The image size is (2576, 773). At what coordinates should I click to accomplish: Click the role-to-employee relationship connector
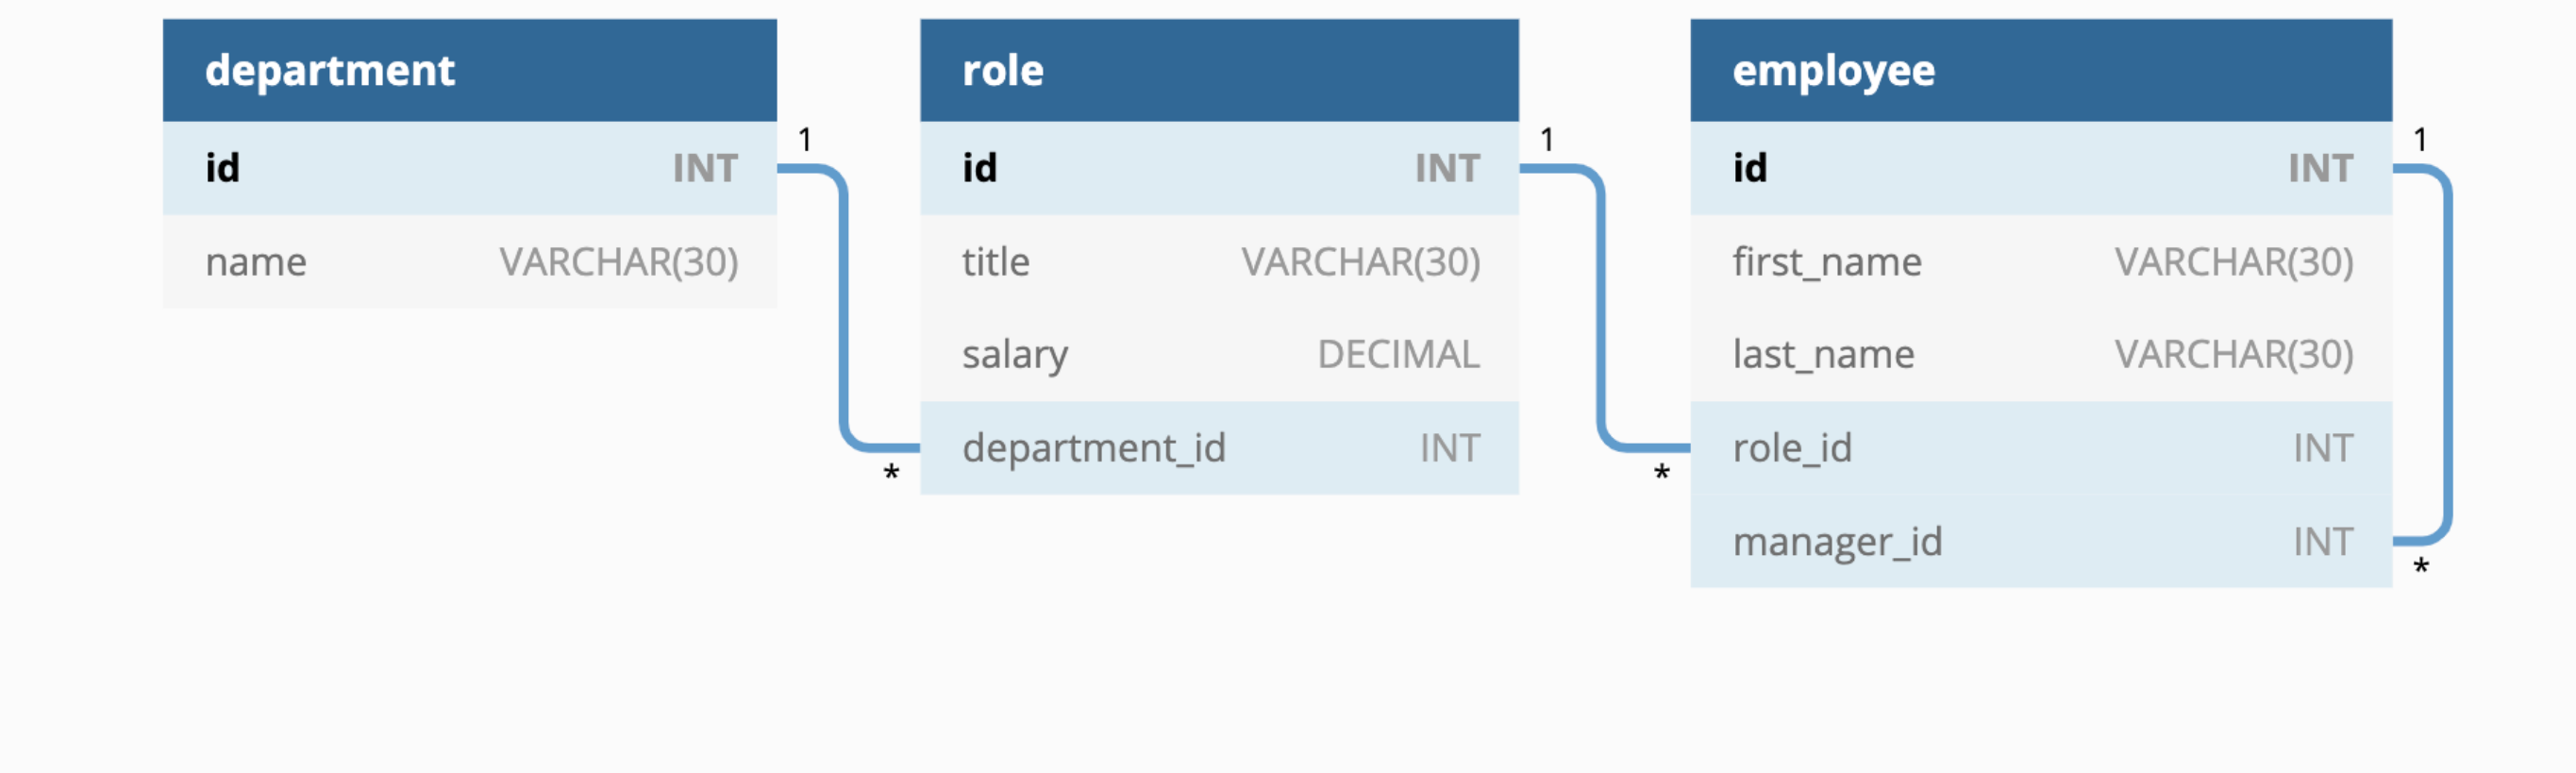coord(1601,310)
